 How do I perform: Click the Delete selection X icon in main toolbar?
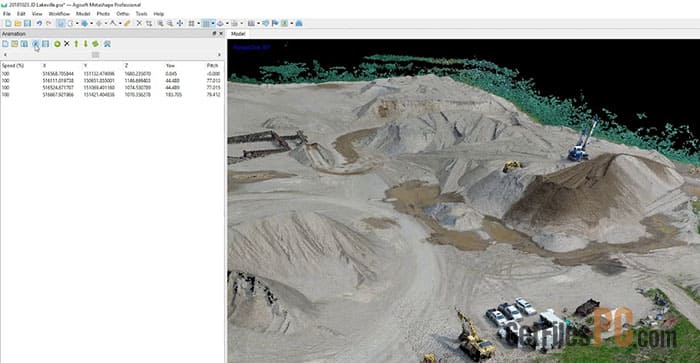pos(139,23)
